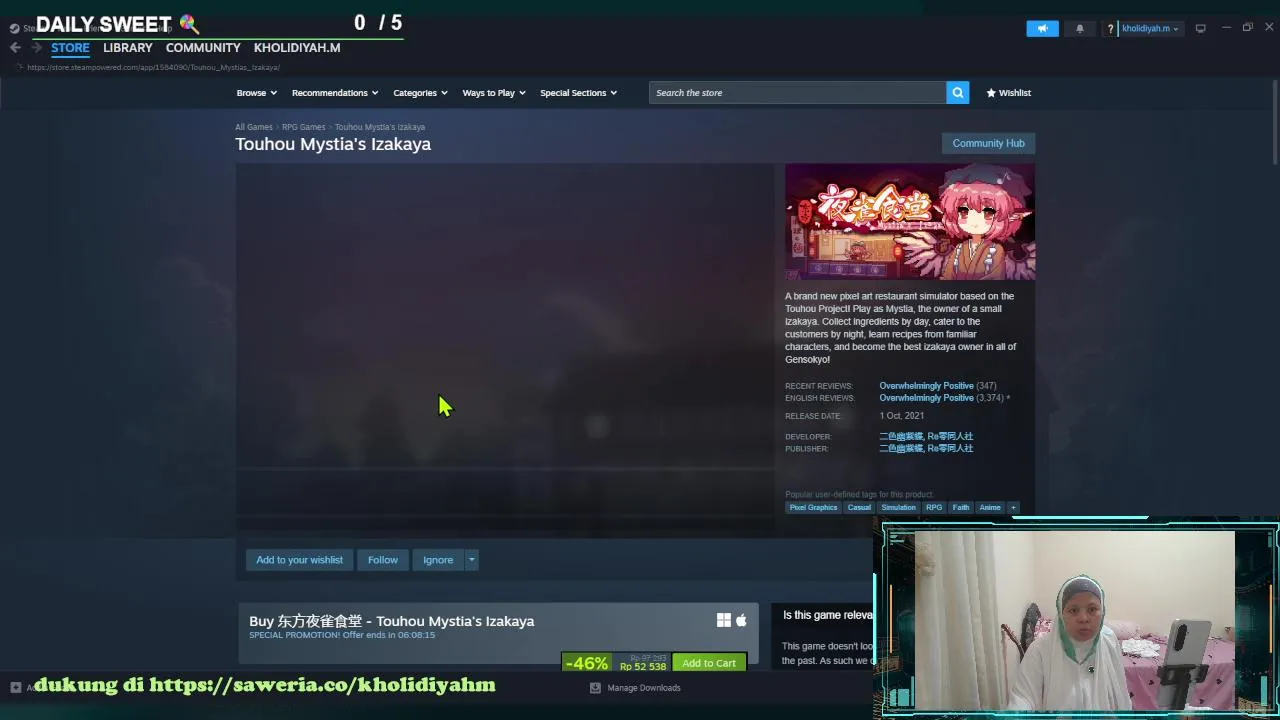The height and width of the screenshot is (720, 1280).
Task: Follow this game
Action: pos(383,560)
